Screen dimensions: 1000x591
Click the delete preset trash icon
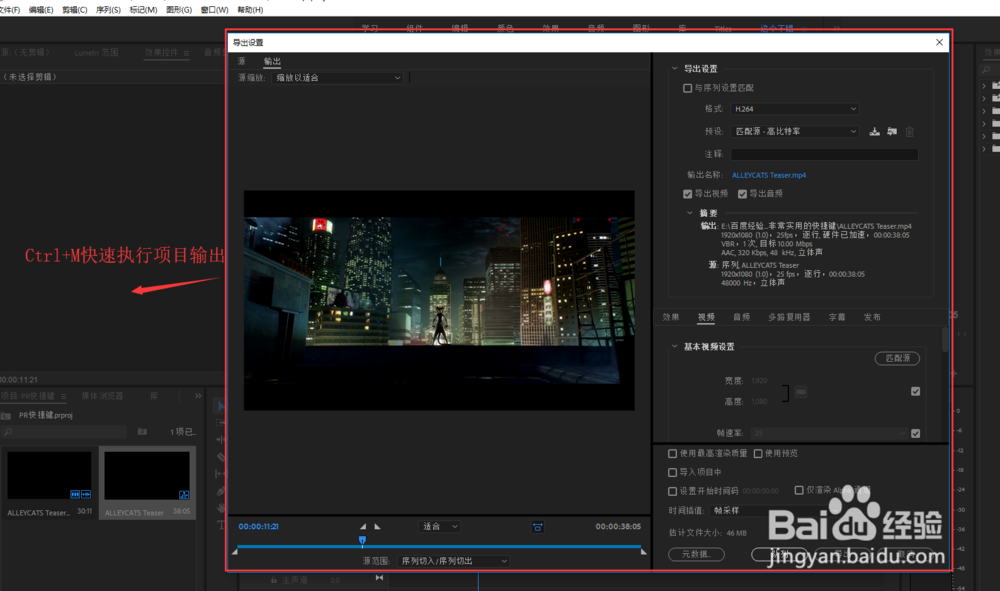click(x=909, y=131)
